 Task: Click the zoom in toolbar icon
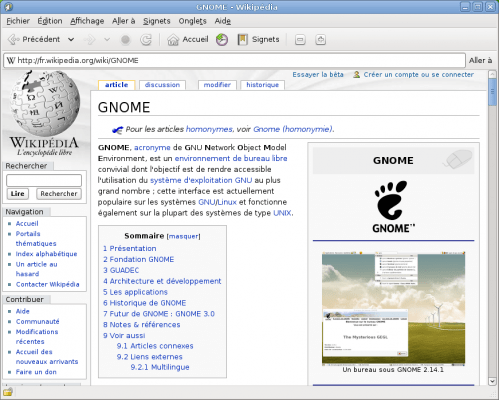[320, 40]
